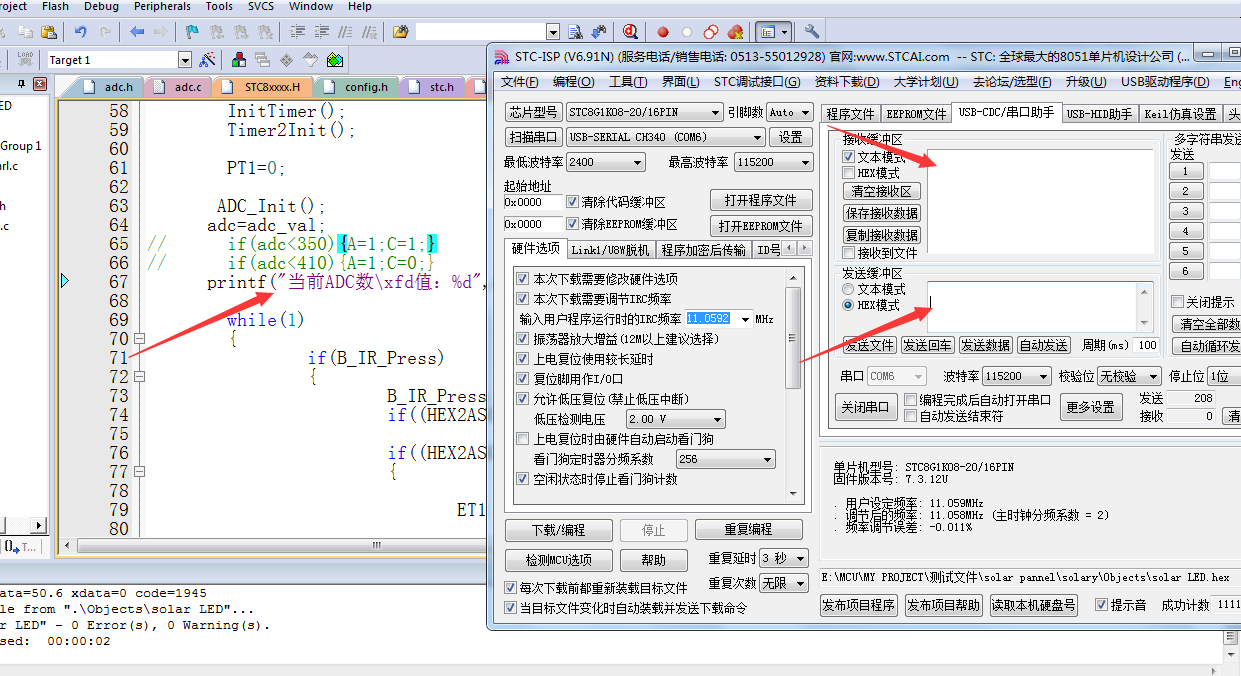The image size is (1241, 676).
Task: Click Manage Project Items colored blocks icon
Action: coord(239,60)
